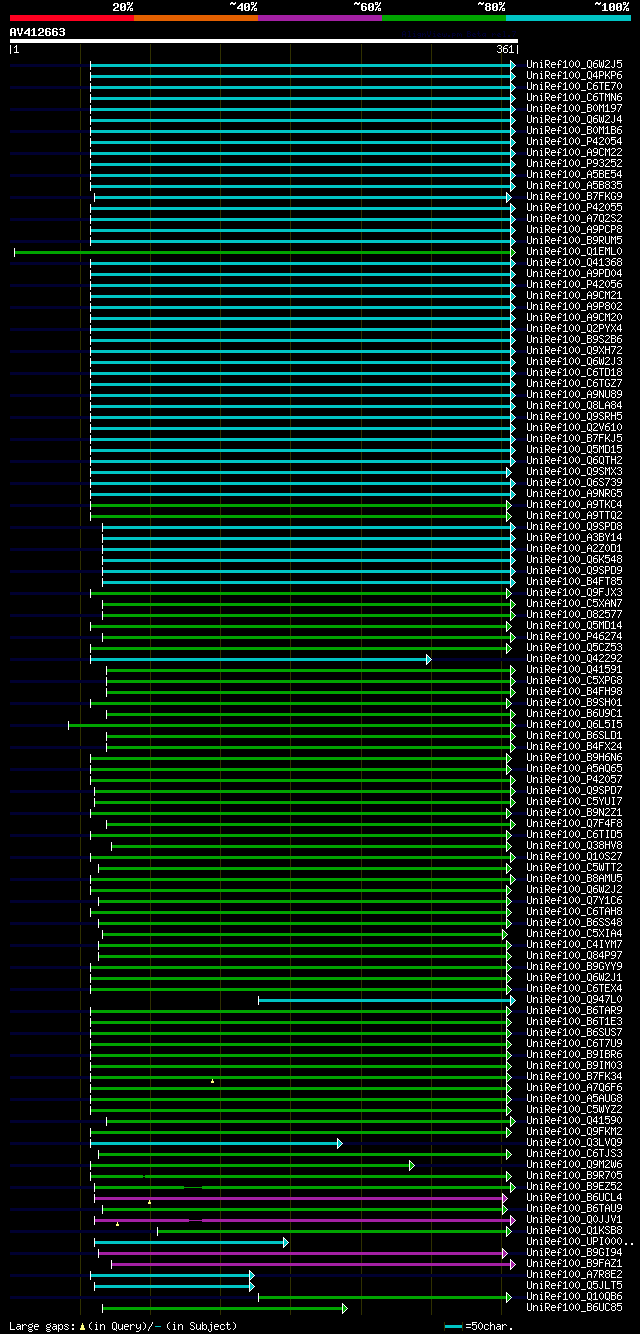Click the 'Large gaps' legend text
Screen dimensions: 640x1334
(40, 1326)
